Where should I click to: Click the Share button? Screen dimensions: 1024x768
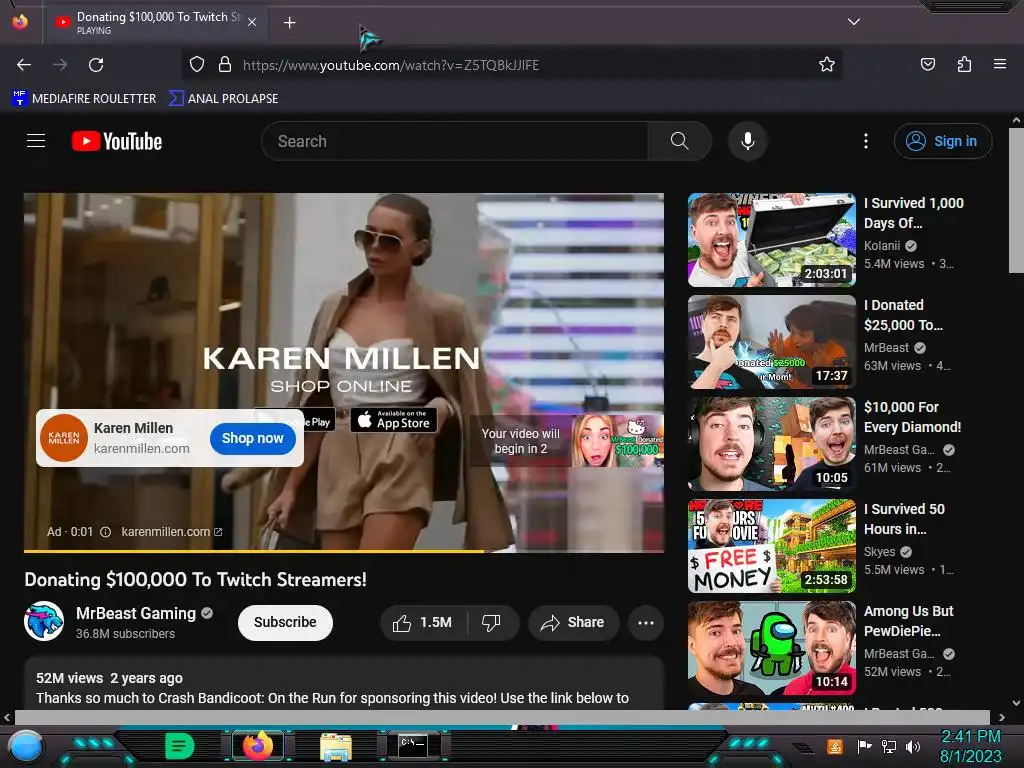coord(573,623)
